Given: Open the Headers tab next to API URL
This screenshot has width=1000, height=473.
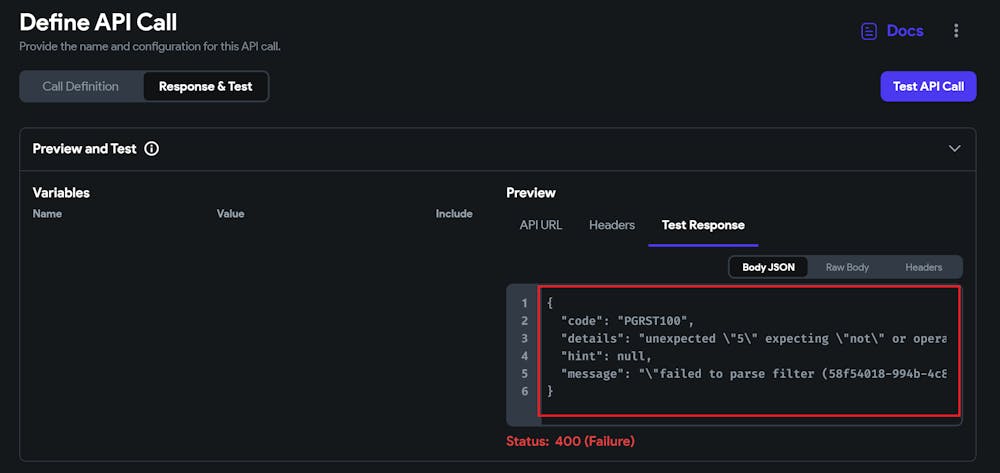Looking at the screenshot, I should tap(612, 225).
